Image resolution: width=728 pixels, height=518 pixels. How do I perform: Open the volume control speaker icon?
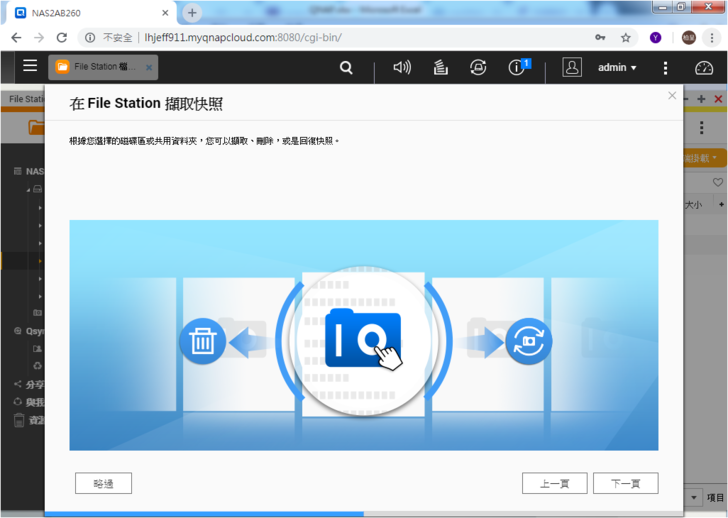click(402, 68)
